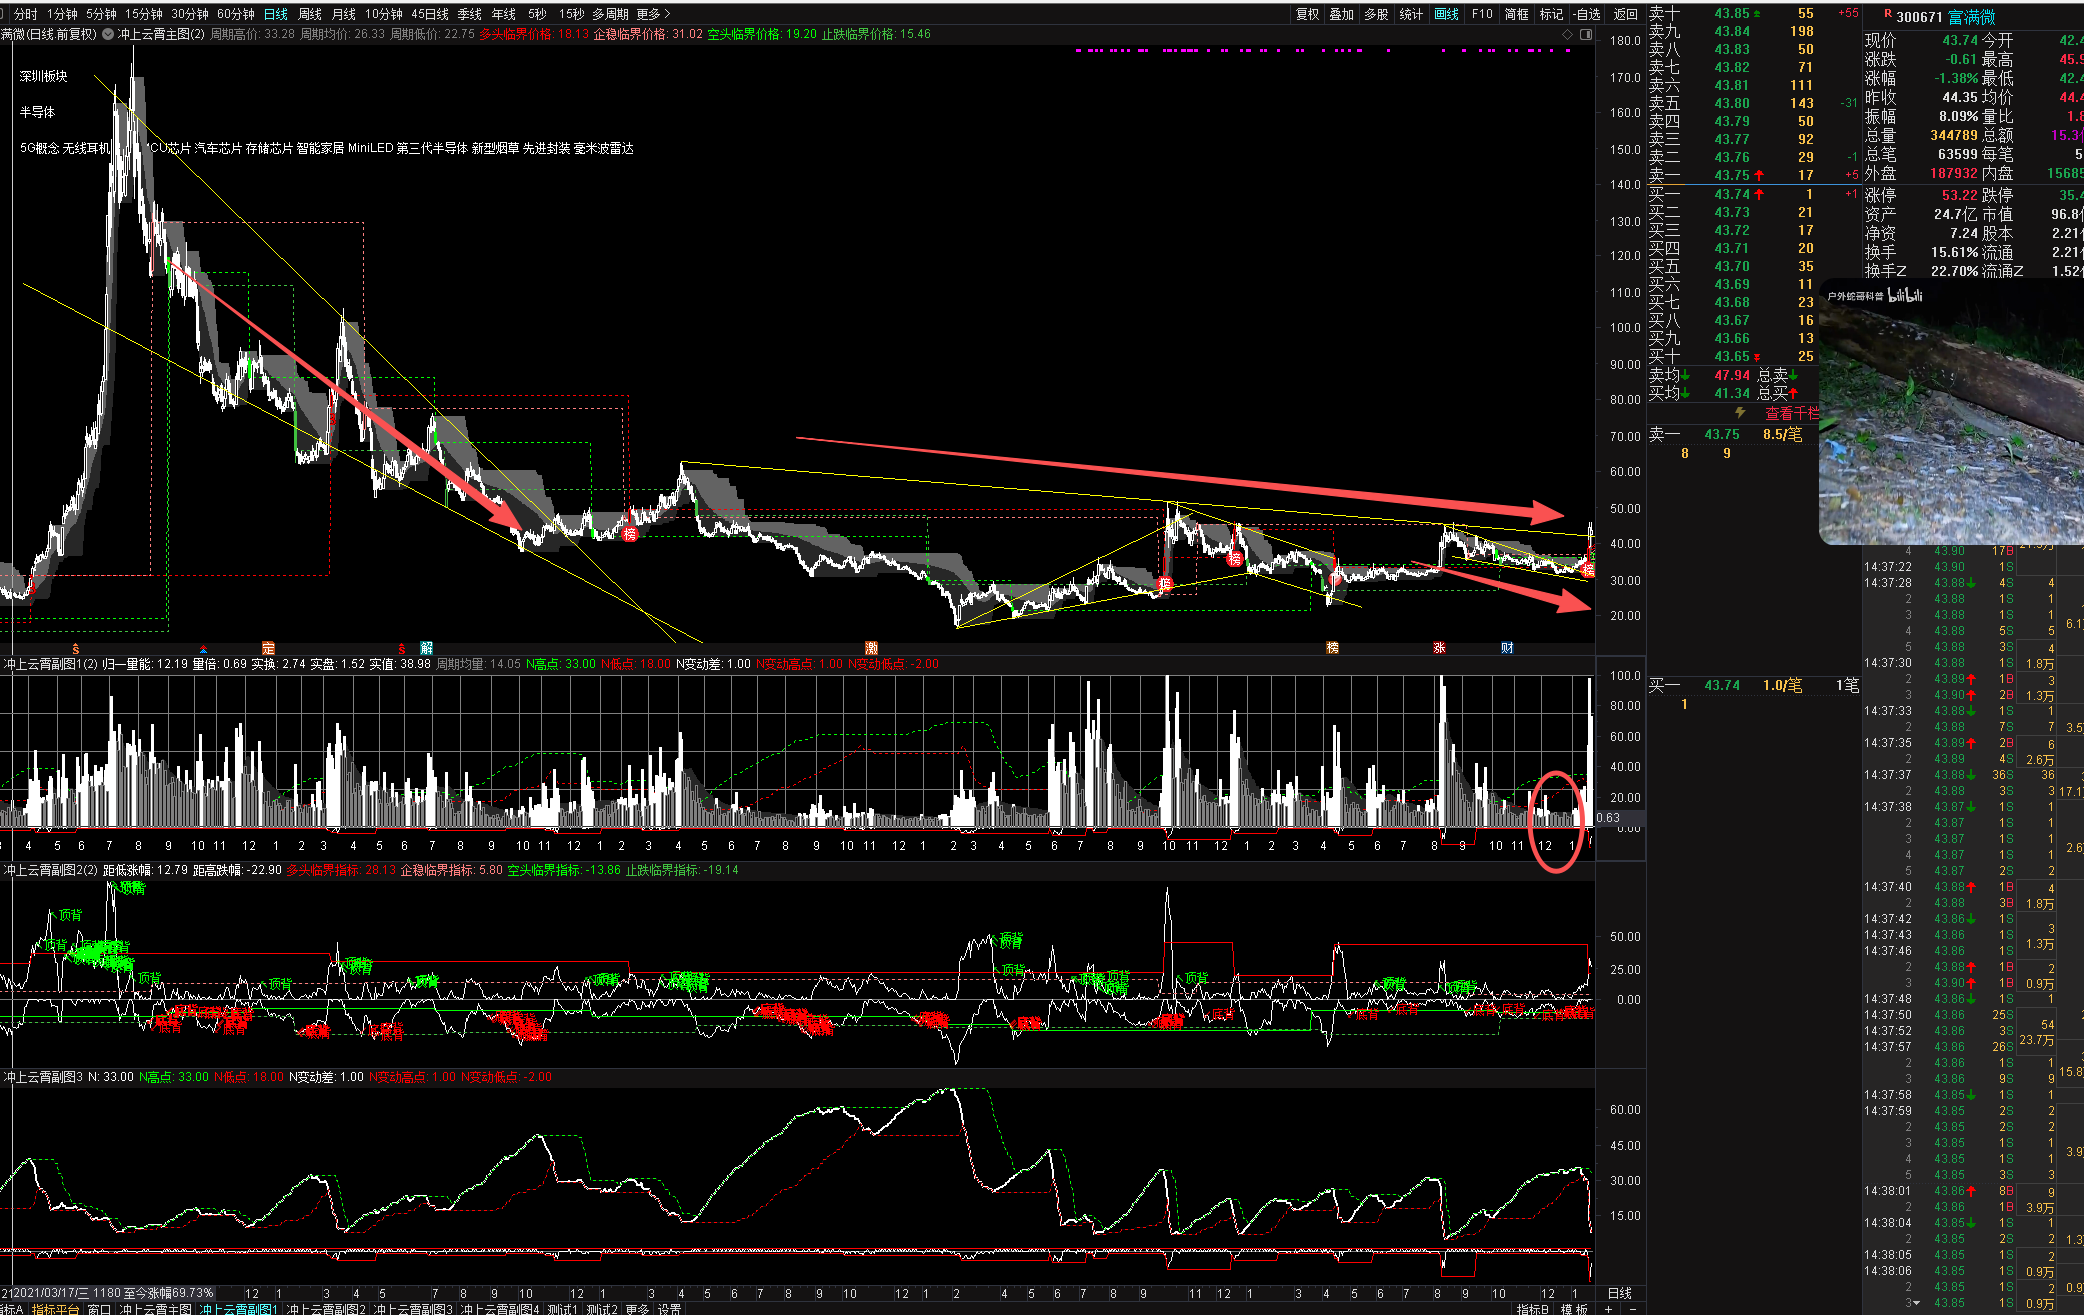Toggle the 画线 drawing mode

point(1446,14)
